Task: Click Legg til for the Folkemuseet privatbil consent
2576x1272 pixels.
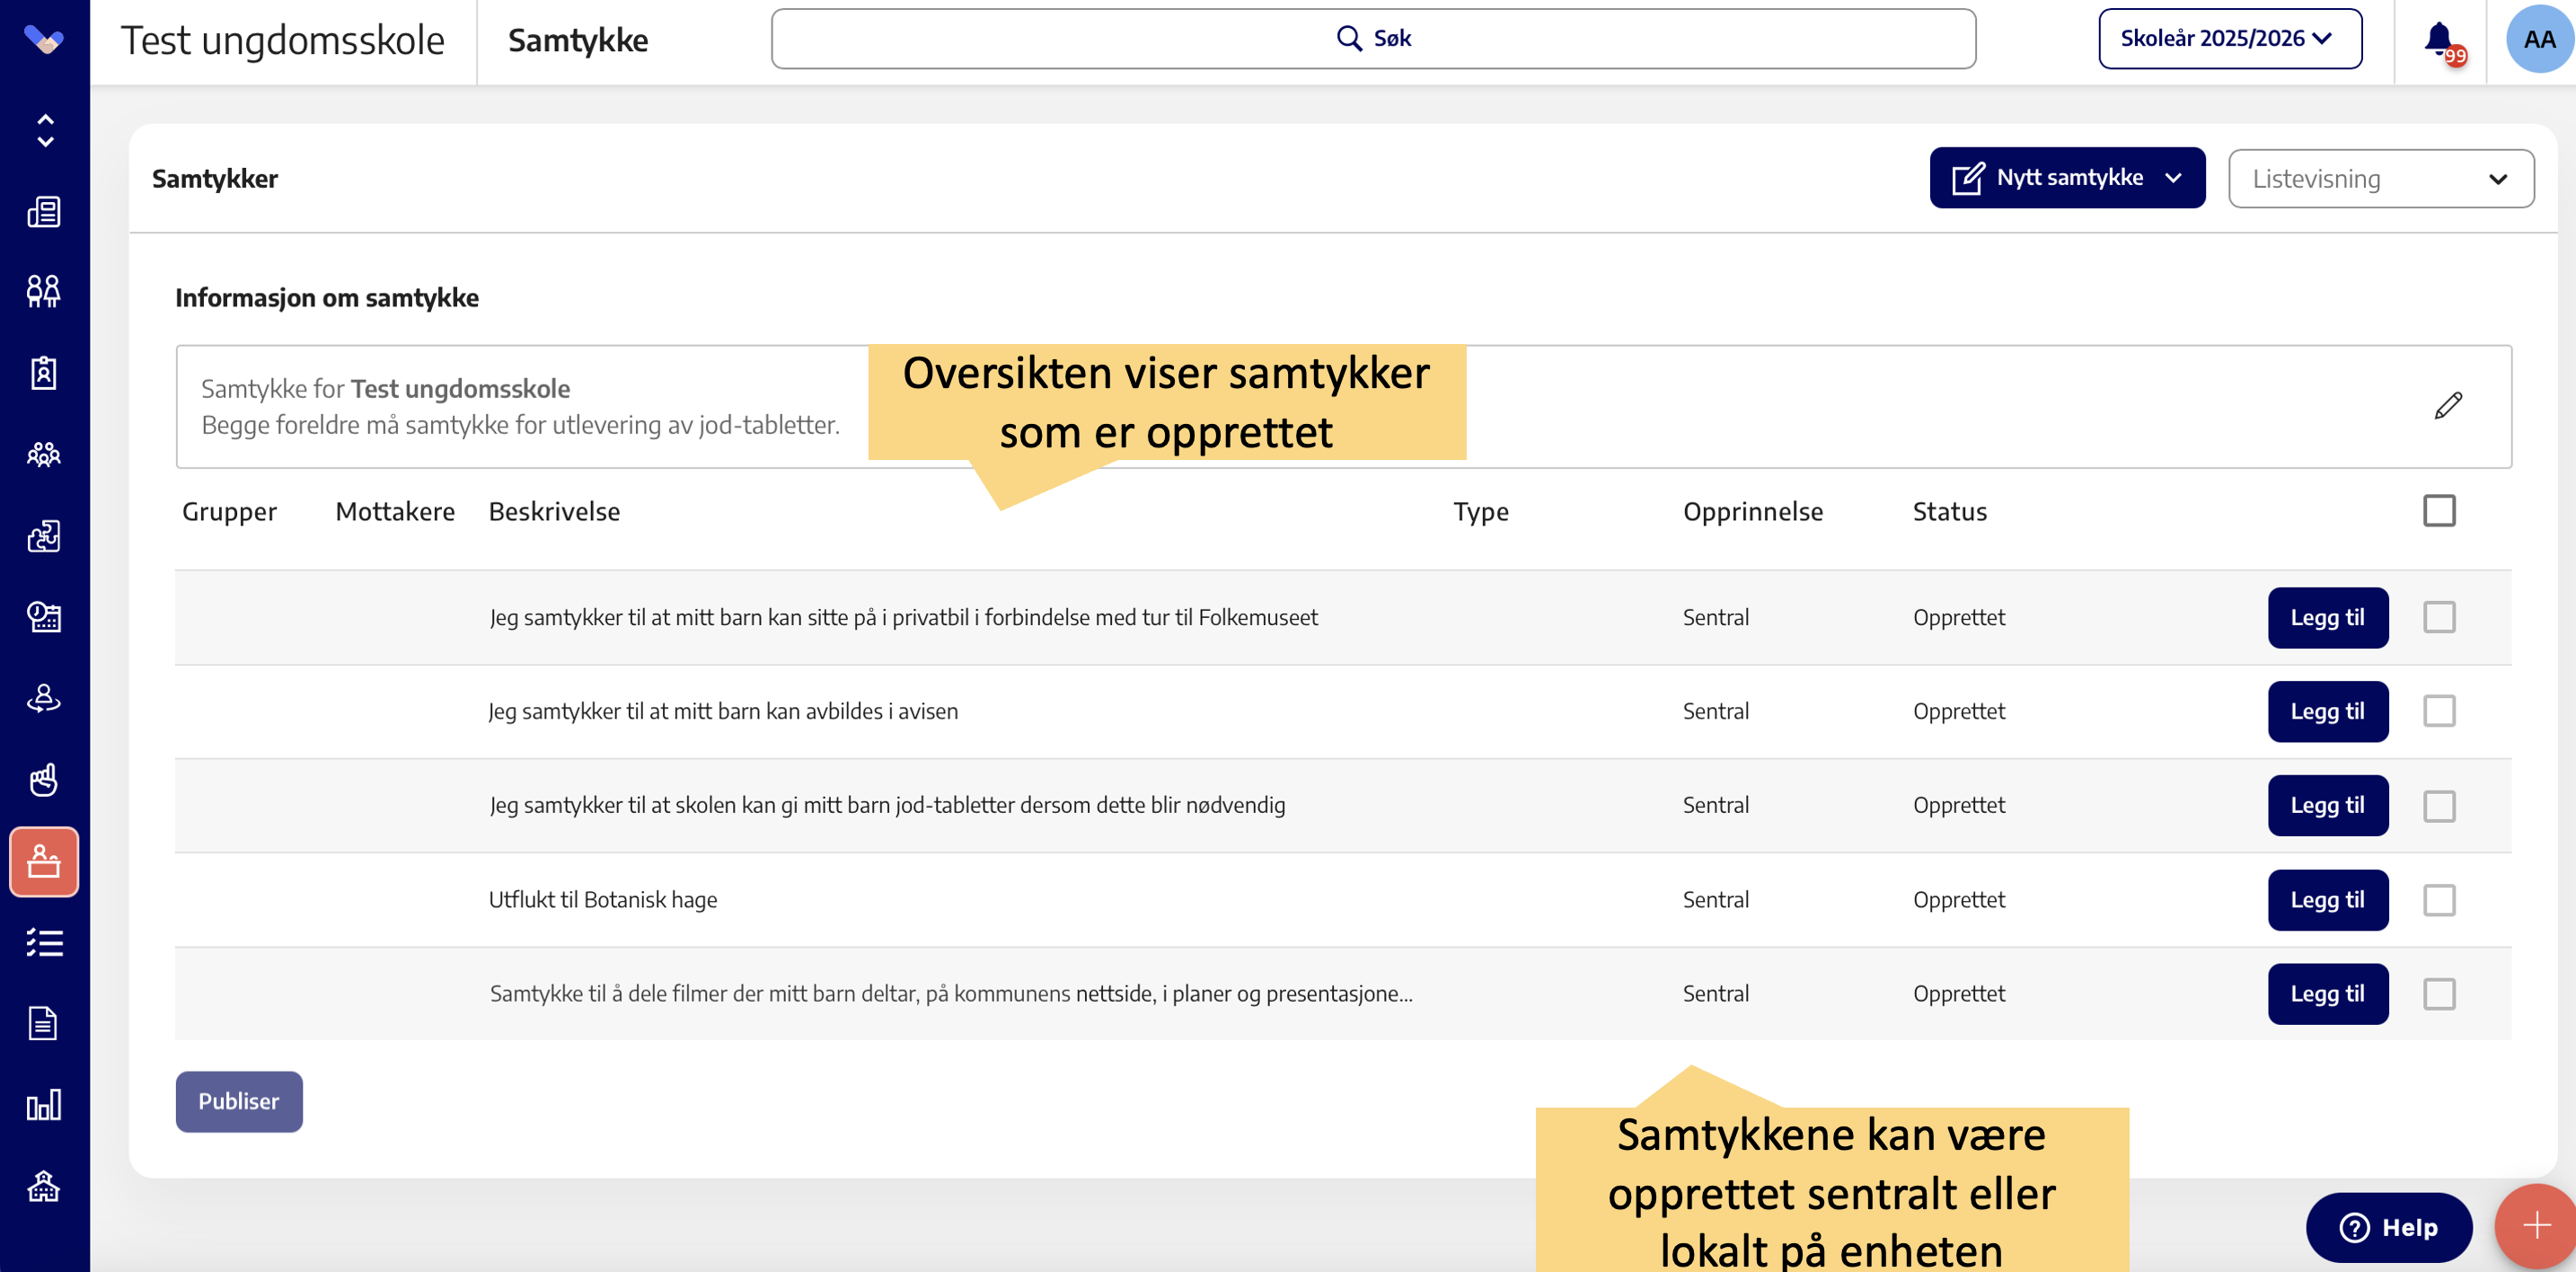Action: [2328, 618]
